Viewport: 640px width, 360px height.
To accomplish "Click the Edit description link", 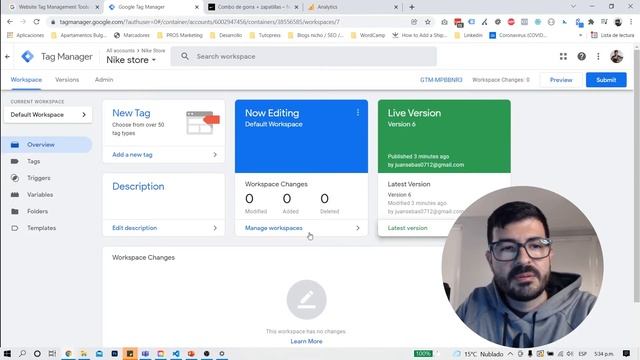I will [134, 228].
